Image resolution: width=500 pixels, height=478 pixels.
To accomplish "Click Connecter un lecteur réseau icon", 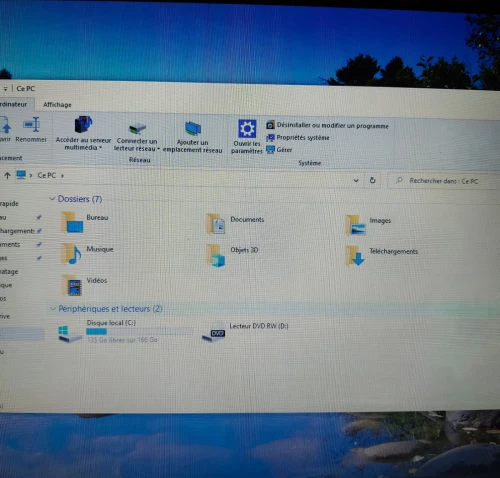I will (x=137, y=128).
